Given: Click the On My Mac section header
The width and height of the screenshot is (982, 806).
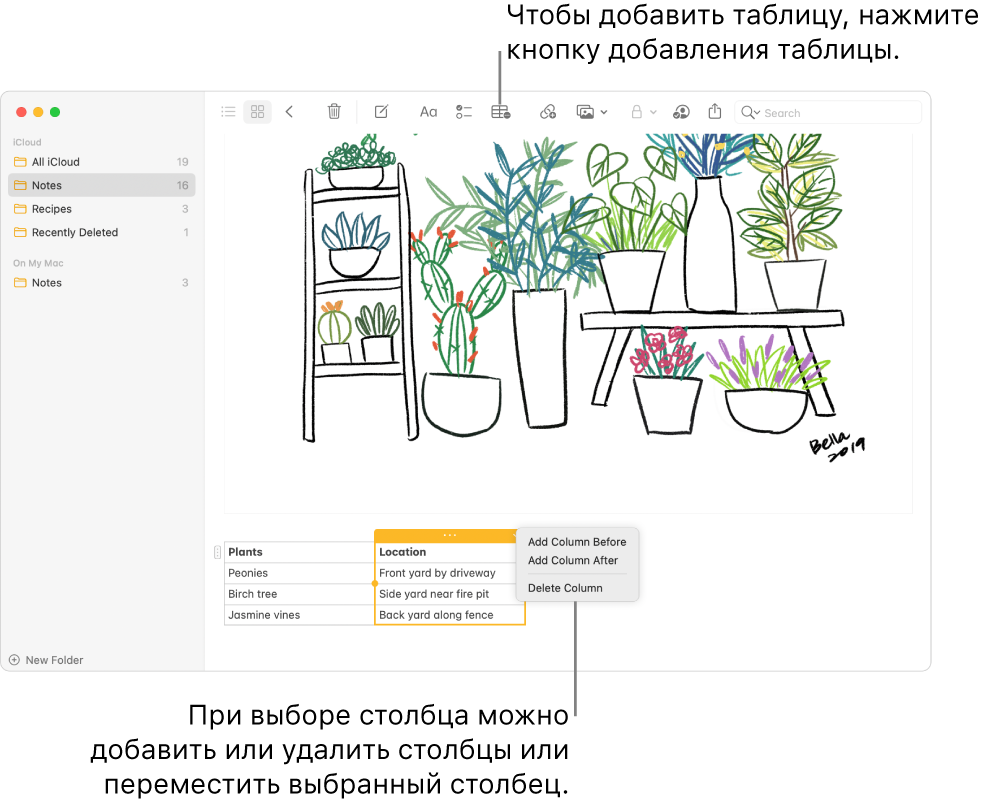Looking at the screenshot, I should tap(38, 263).
